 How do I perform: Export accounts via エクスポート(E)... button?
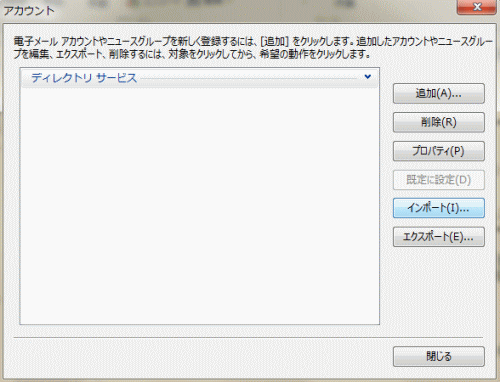click(x=439, y=237)
